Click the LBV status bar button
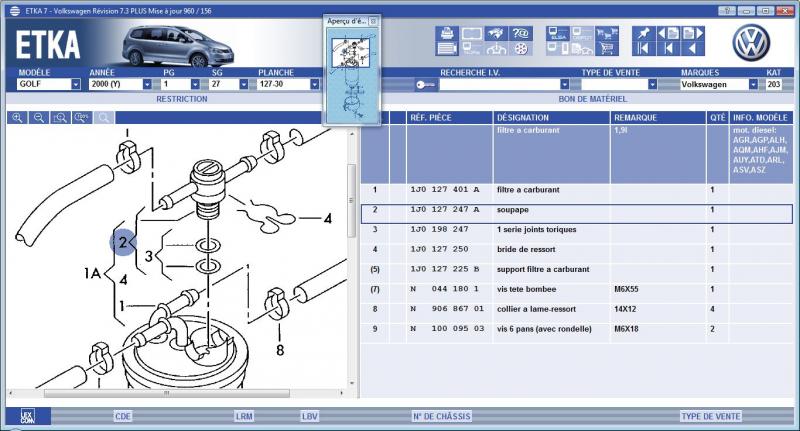Viewport: 800px width, 431px height. [310, 417]
